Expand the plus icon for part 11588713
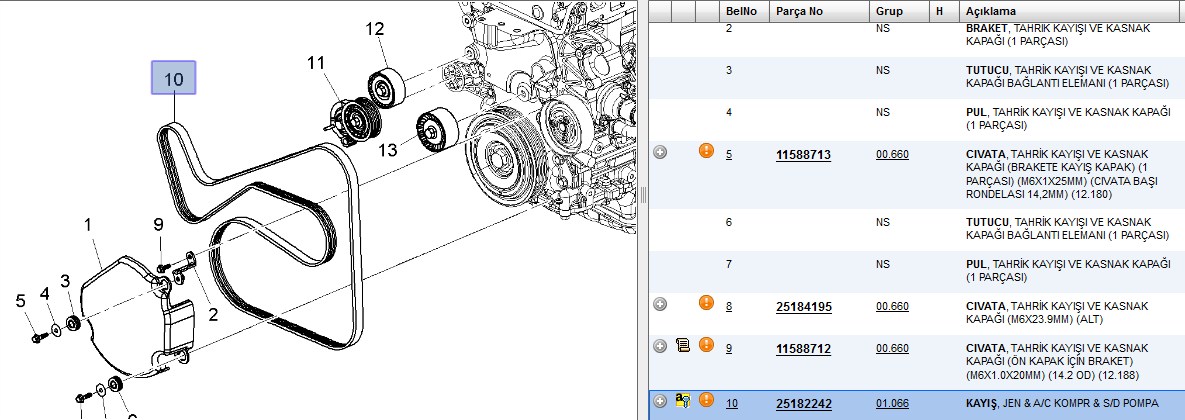Image resolution: width=1185 pixels, height=420 pixels. tap(661, 153)
